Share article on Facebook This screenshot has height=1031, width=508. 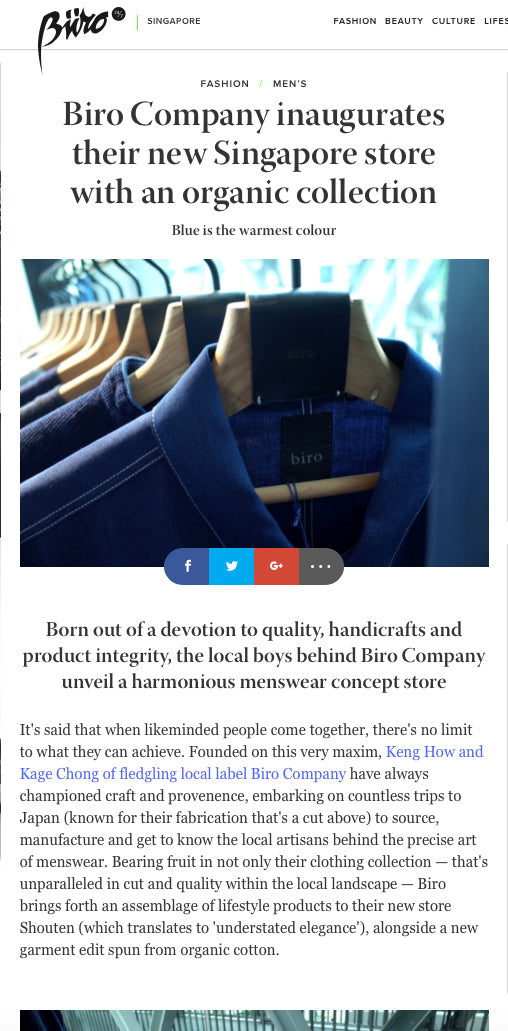187,566
